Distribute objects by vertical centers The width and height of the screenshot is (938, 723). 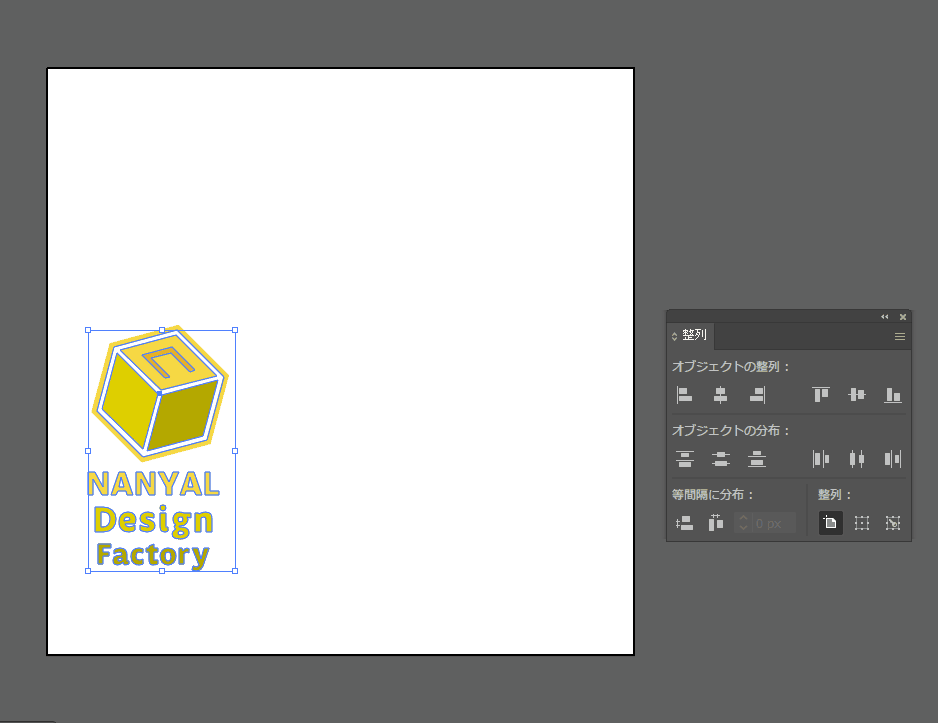point(720,459)
